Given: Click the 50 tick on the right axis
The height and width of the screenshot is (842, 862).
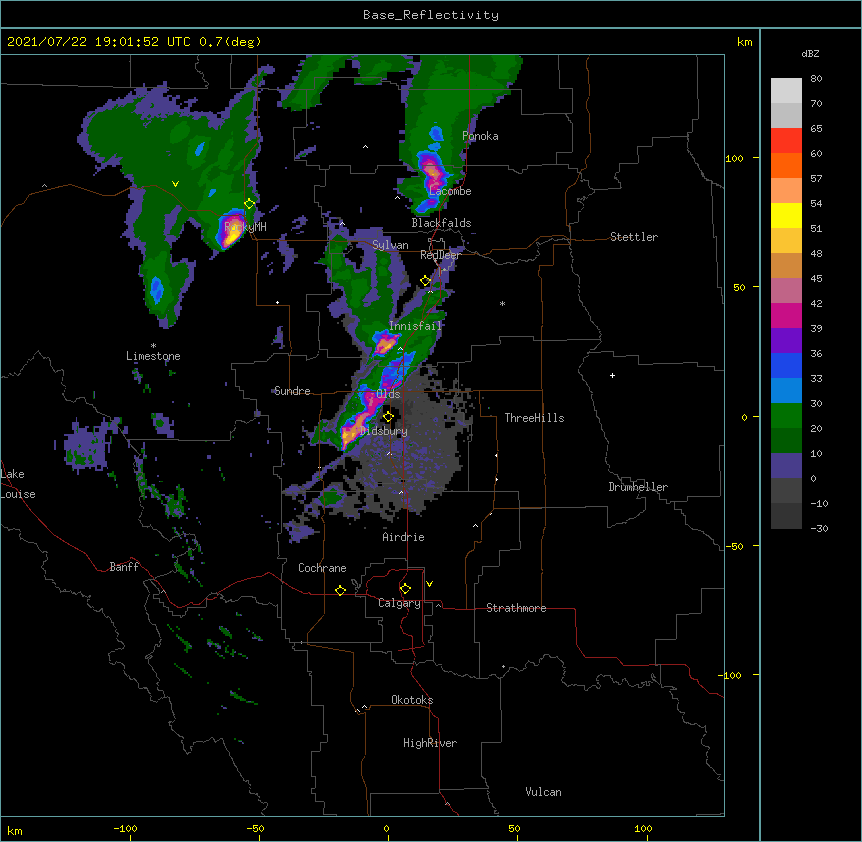Looking at the screenshot, I should 739,287.
